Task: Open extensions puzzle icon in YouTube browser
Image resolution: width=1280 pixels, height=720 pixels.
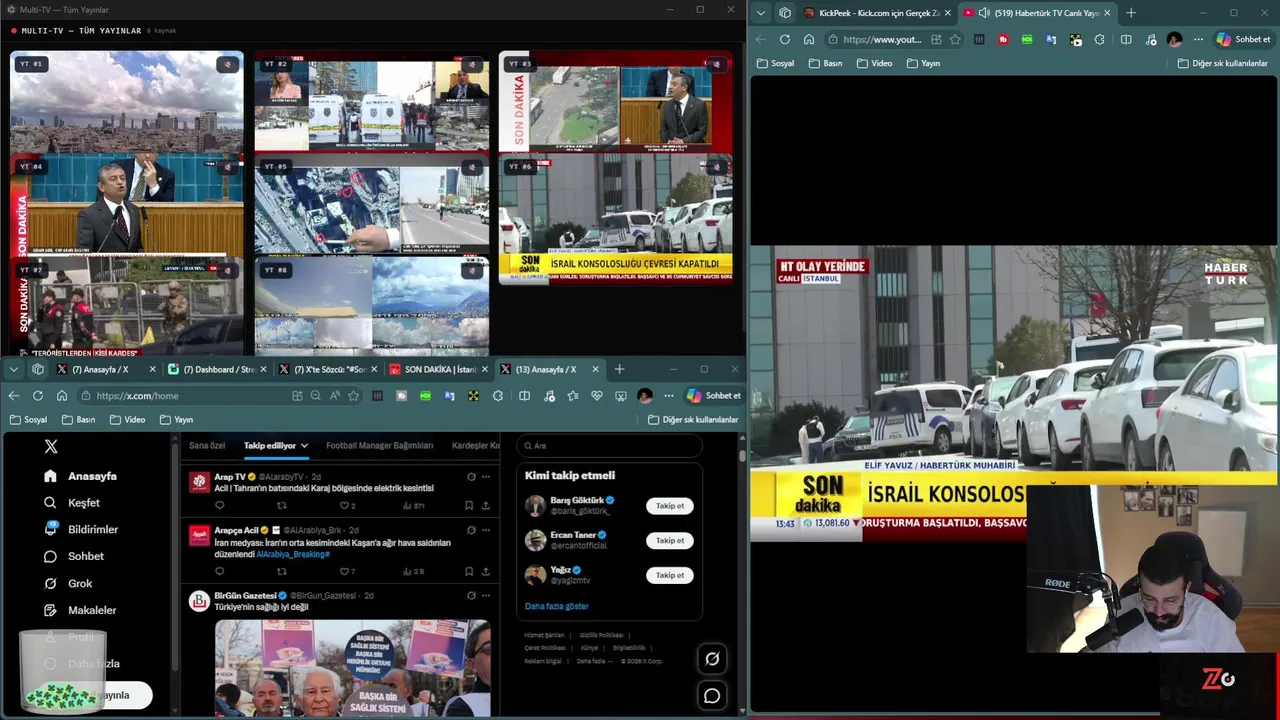Action: (x=1100, y=40)
